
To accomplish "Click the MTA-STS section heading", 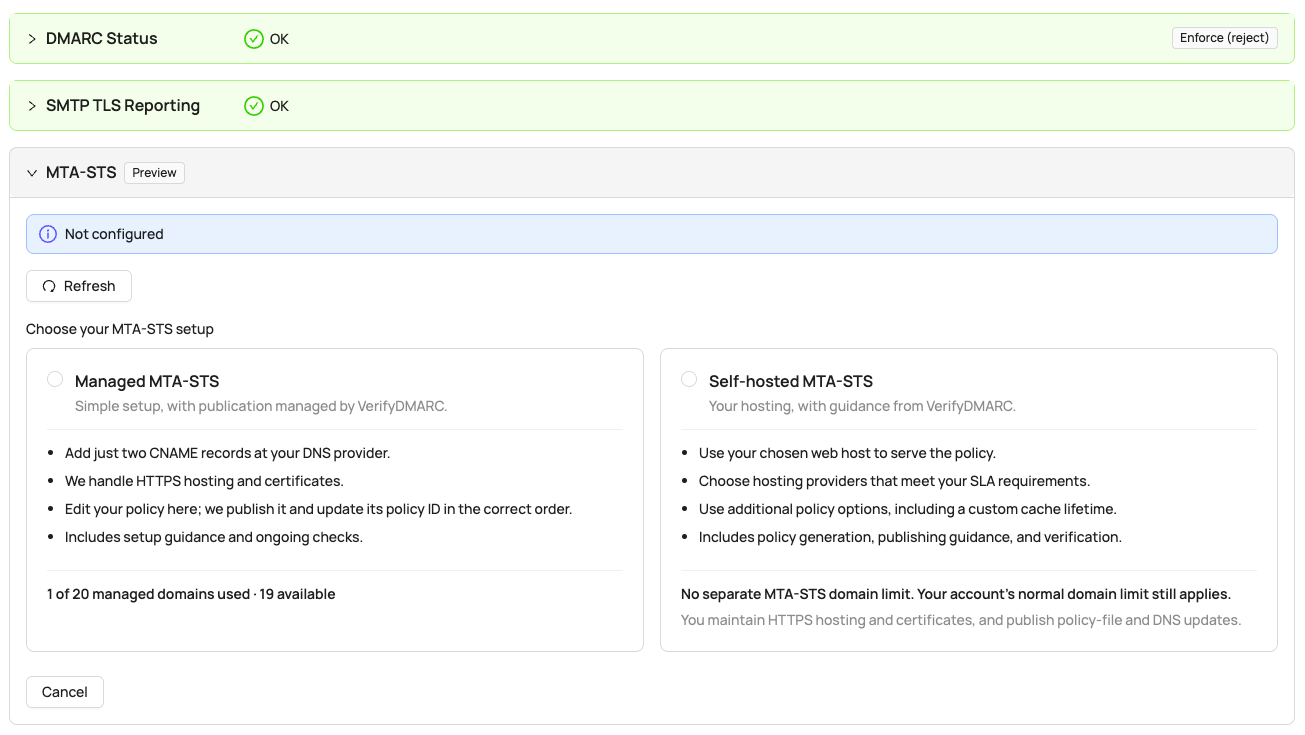I will tap(81, 173).
